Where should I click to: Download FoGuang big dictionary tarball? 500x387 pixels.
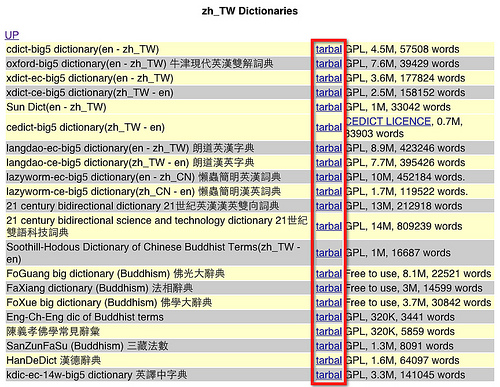pyautogui.click(x=329, y=274)
